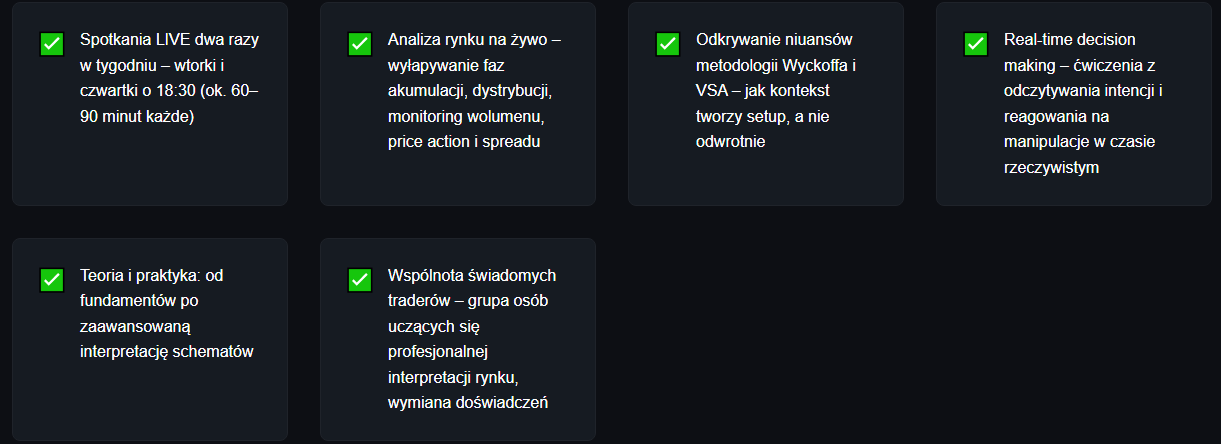Click the "manipulacje w czasie" text line
The height and width of the screenshot is (444, 1221).
1079,141
